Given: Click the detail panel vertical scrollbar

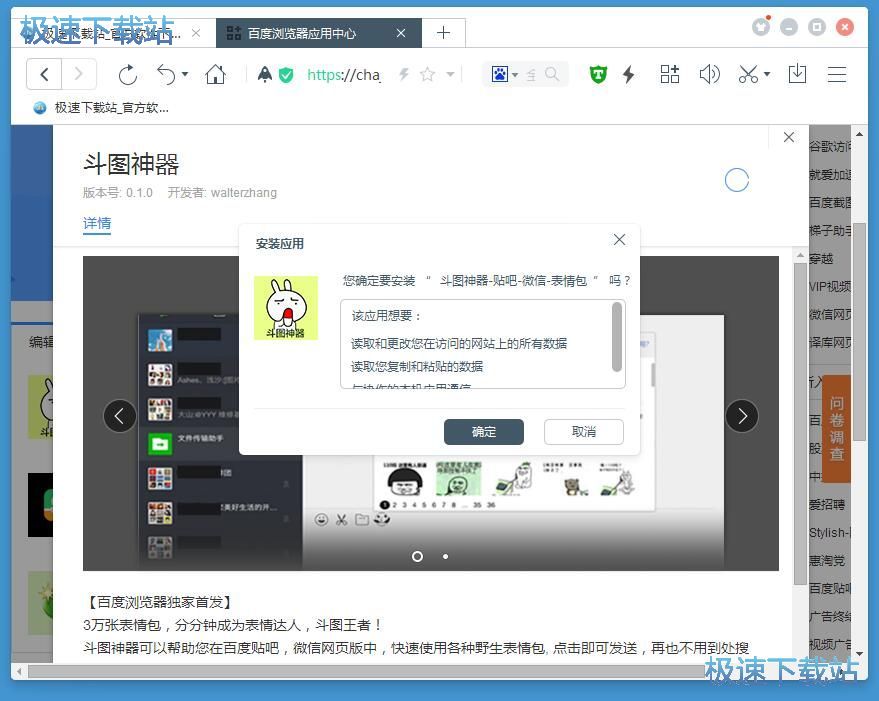Looking at the screenshot, I should pyautogui.click(x=800, y=423).
